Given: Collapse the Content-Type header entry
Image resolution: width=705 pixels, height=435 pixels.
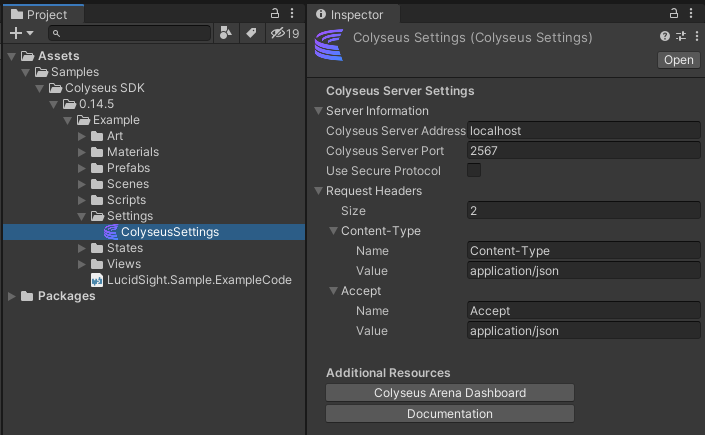Looking at the screenshot, I should [333, 231].
